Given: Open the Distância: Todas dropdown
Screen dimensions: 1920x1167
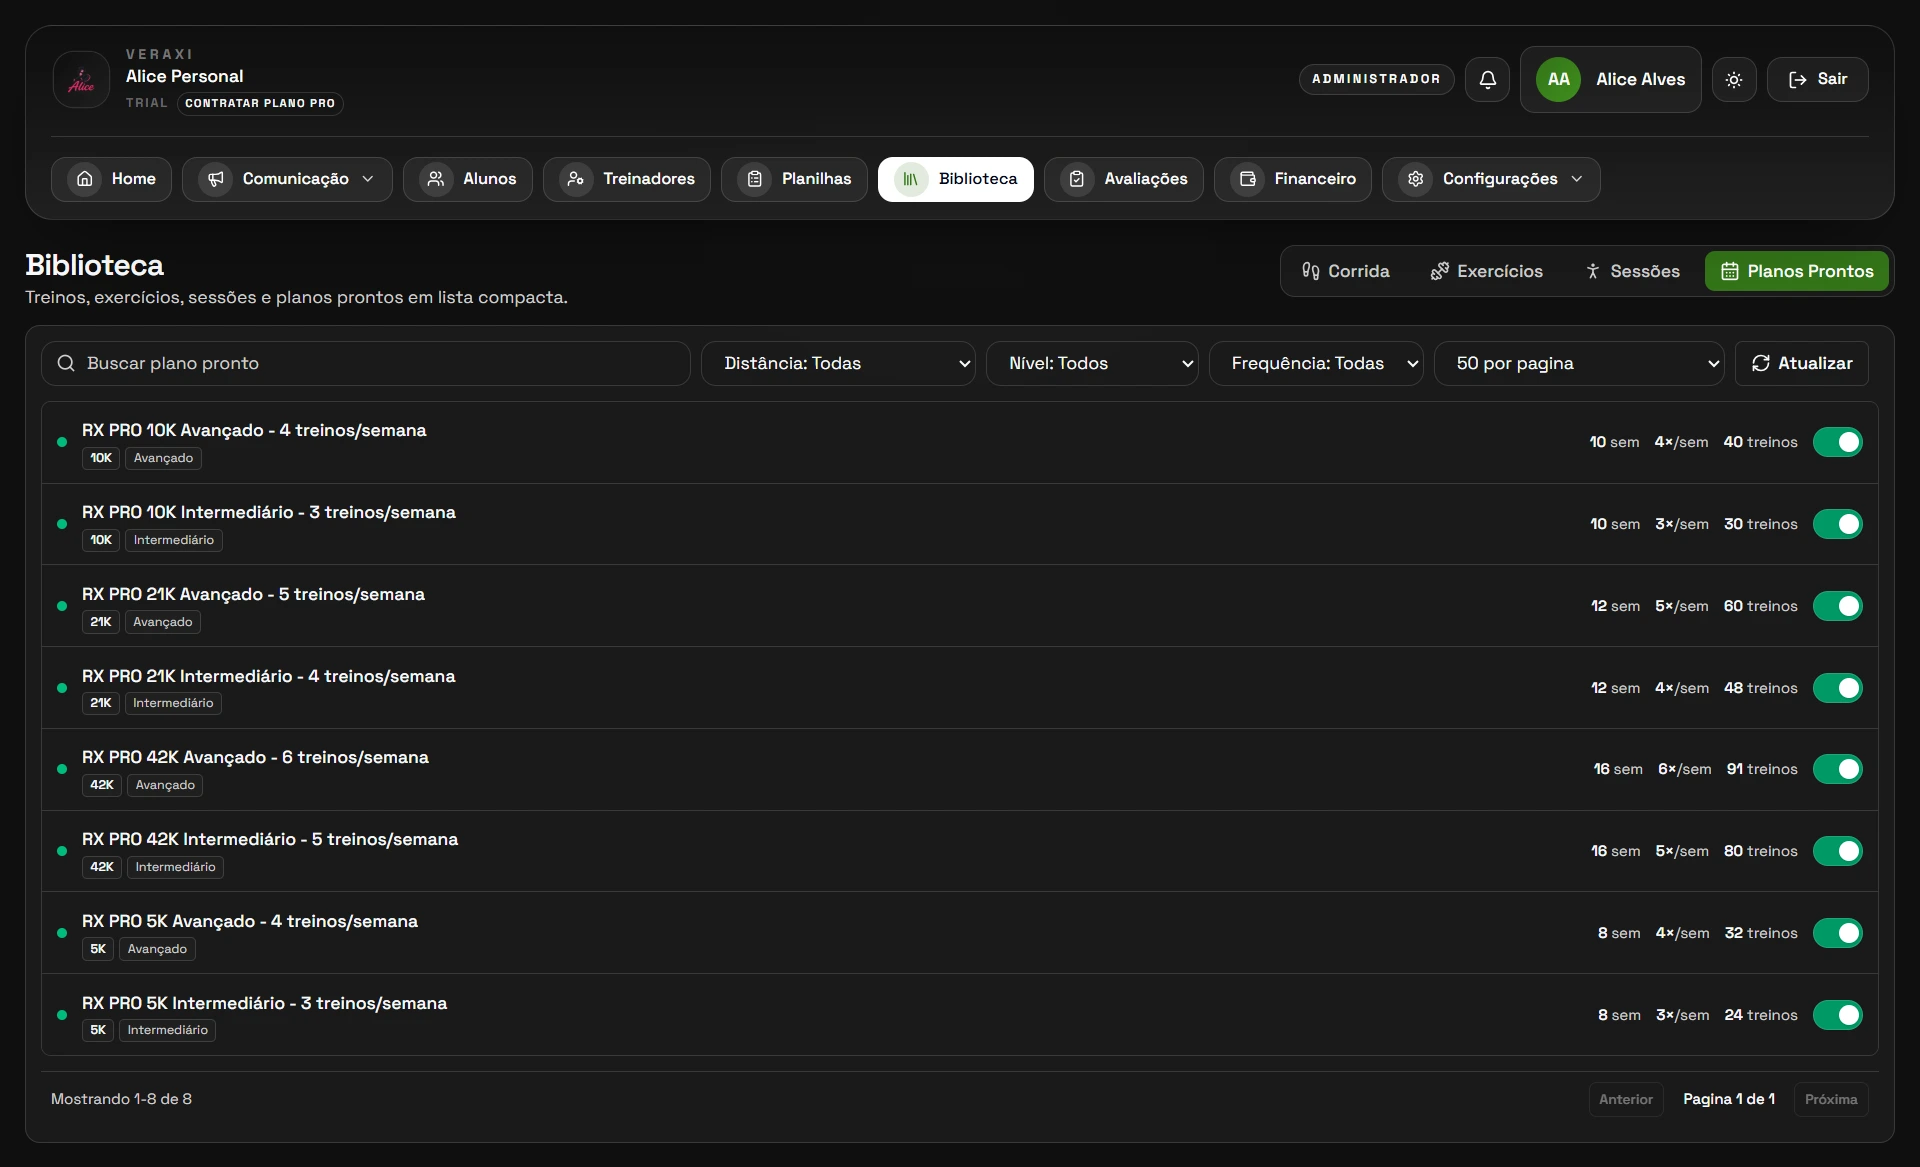Looking at the screenshot, I should pos(838,363).
